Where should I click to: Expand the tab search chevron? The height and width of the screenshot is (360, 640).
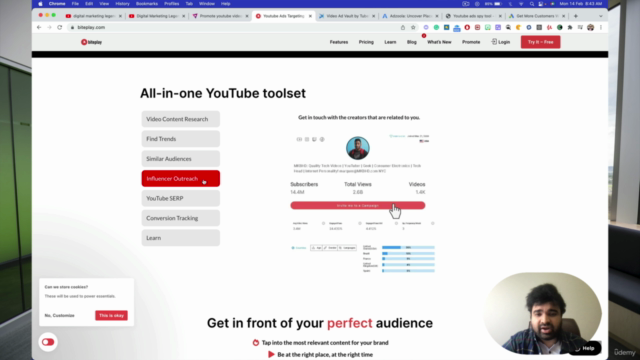point(600,16)
